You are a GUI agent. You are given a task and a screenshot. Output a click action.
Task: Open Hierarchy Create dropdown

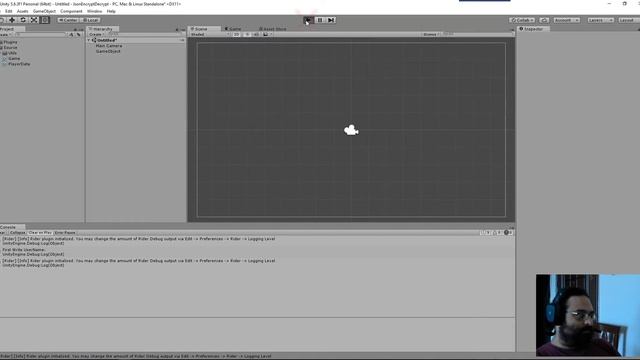(96, 35)
